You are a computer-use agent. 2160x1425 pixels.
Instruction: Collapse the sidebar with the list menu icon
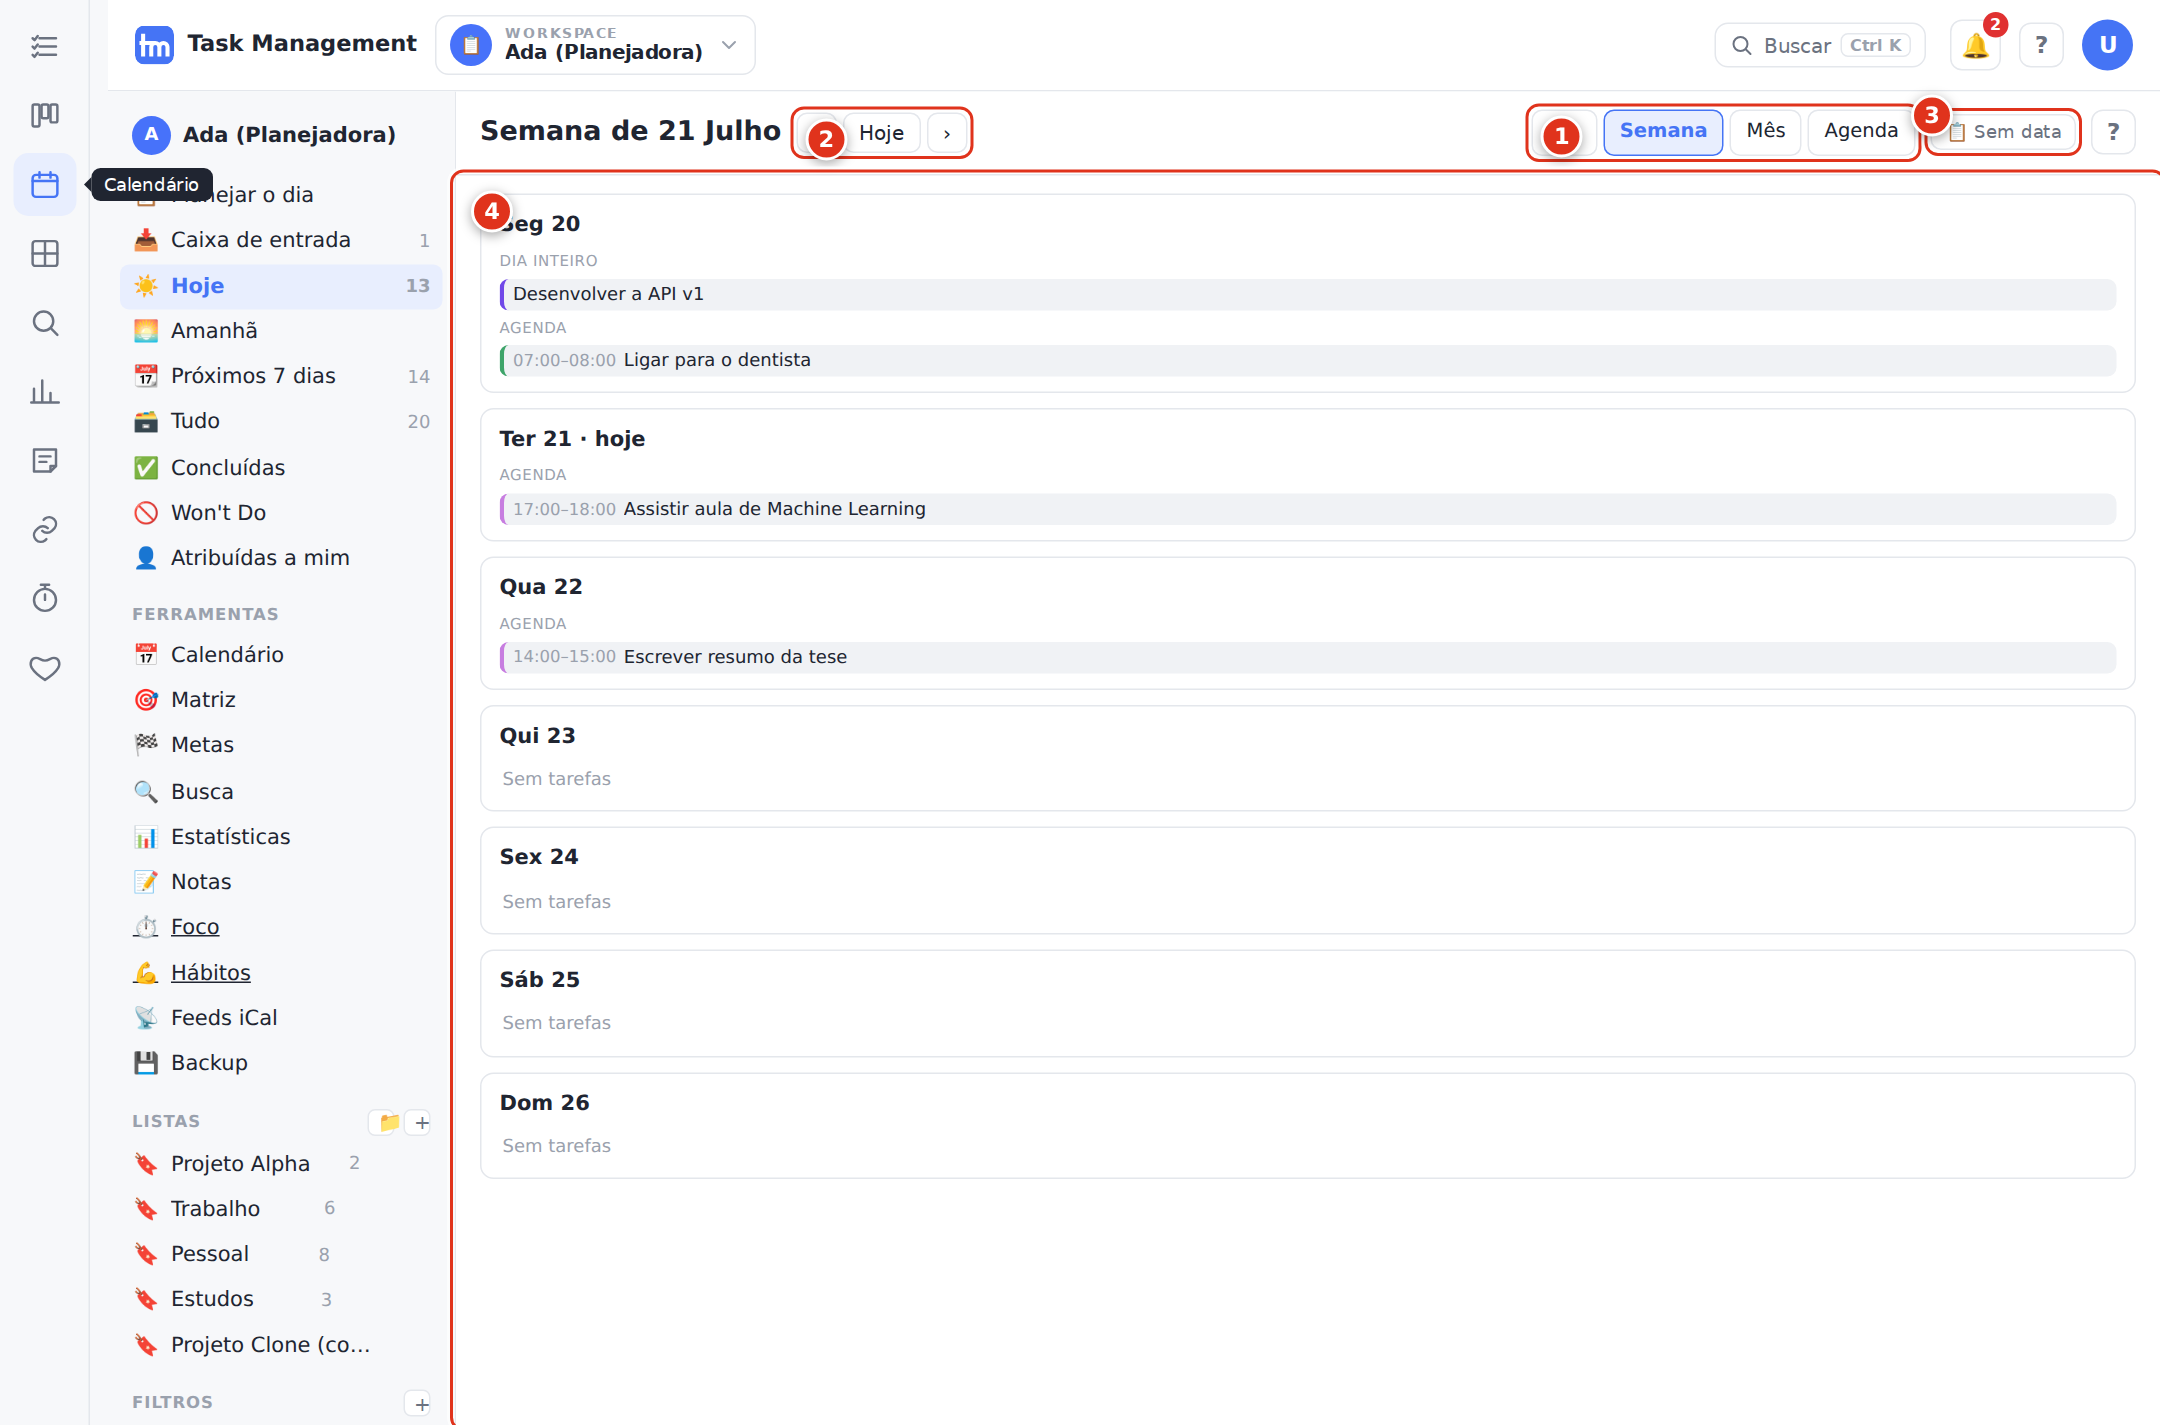point(45,46)
